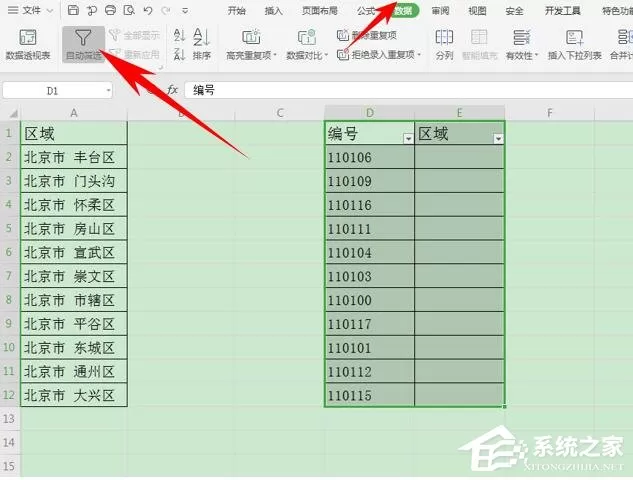Click the formula bar showing 编号
The height and width of the screenshot is (480, 633).
point(408,90)
